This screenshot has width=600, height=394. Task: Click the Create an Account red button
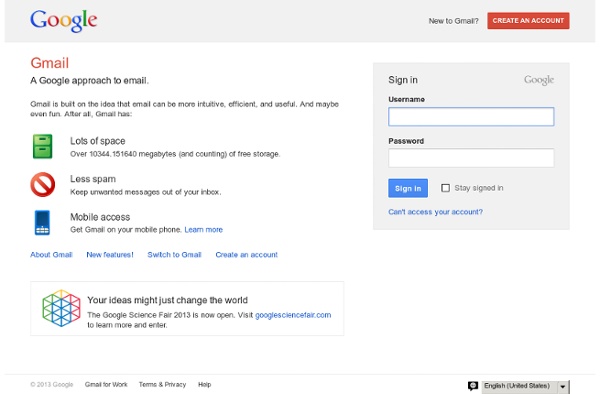tap(528, 21)
